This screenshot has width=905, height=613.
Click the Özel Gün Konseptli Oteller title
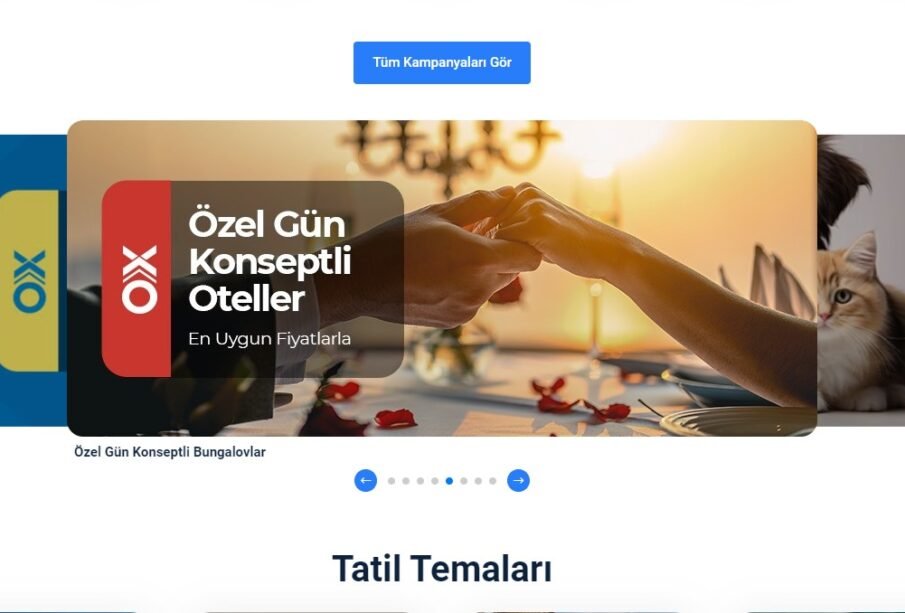(x=270, y=261)
